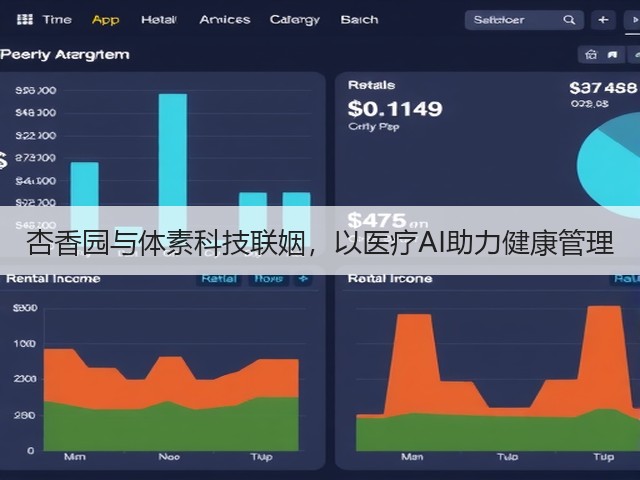Click the $37 488 total value
The width and height of the screenshot is (640, 480).
pos(603,88)
